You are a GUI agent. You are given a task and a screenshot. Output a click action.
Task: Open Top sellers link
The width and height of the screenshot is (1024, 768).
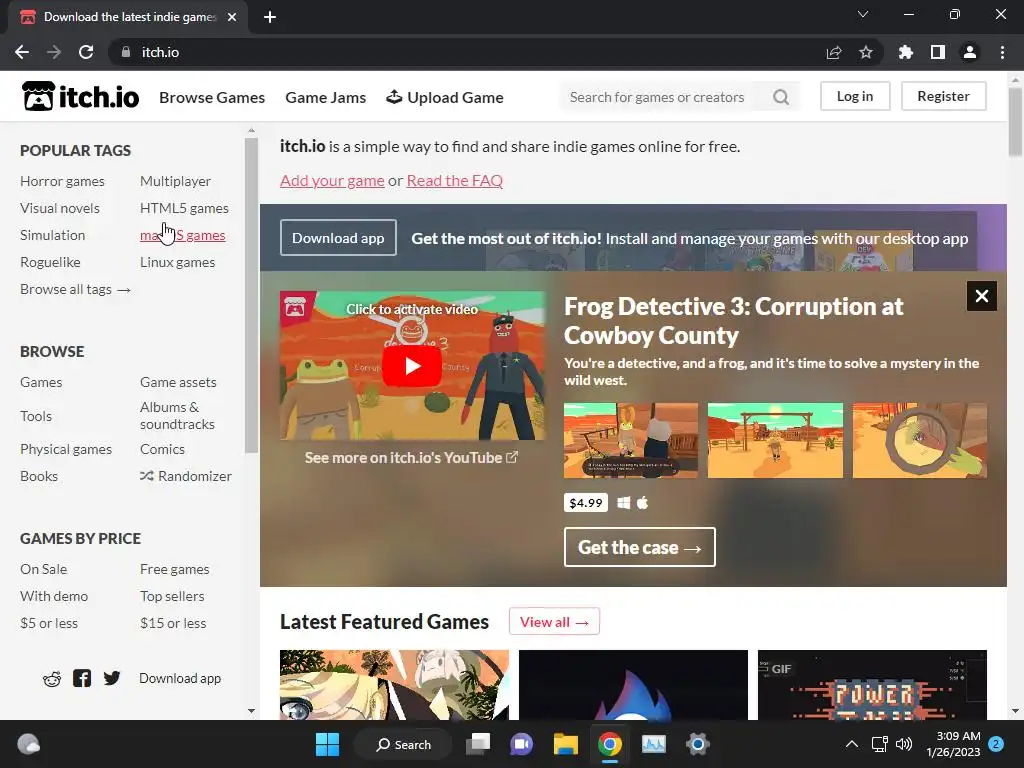[172, 596]
